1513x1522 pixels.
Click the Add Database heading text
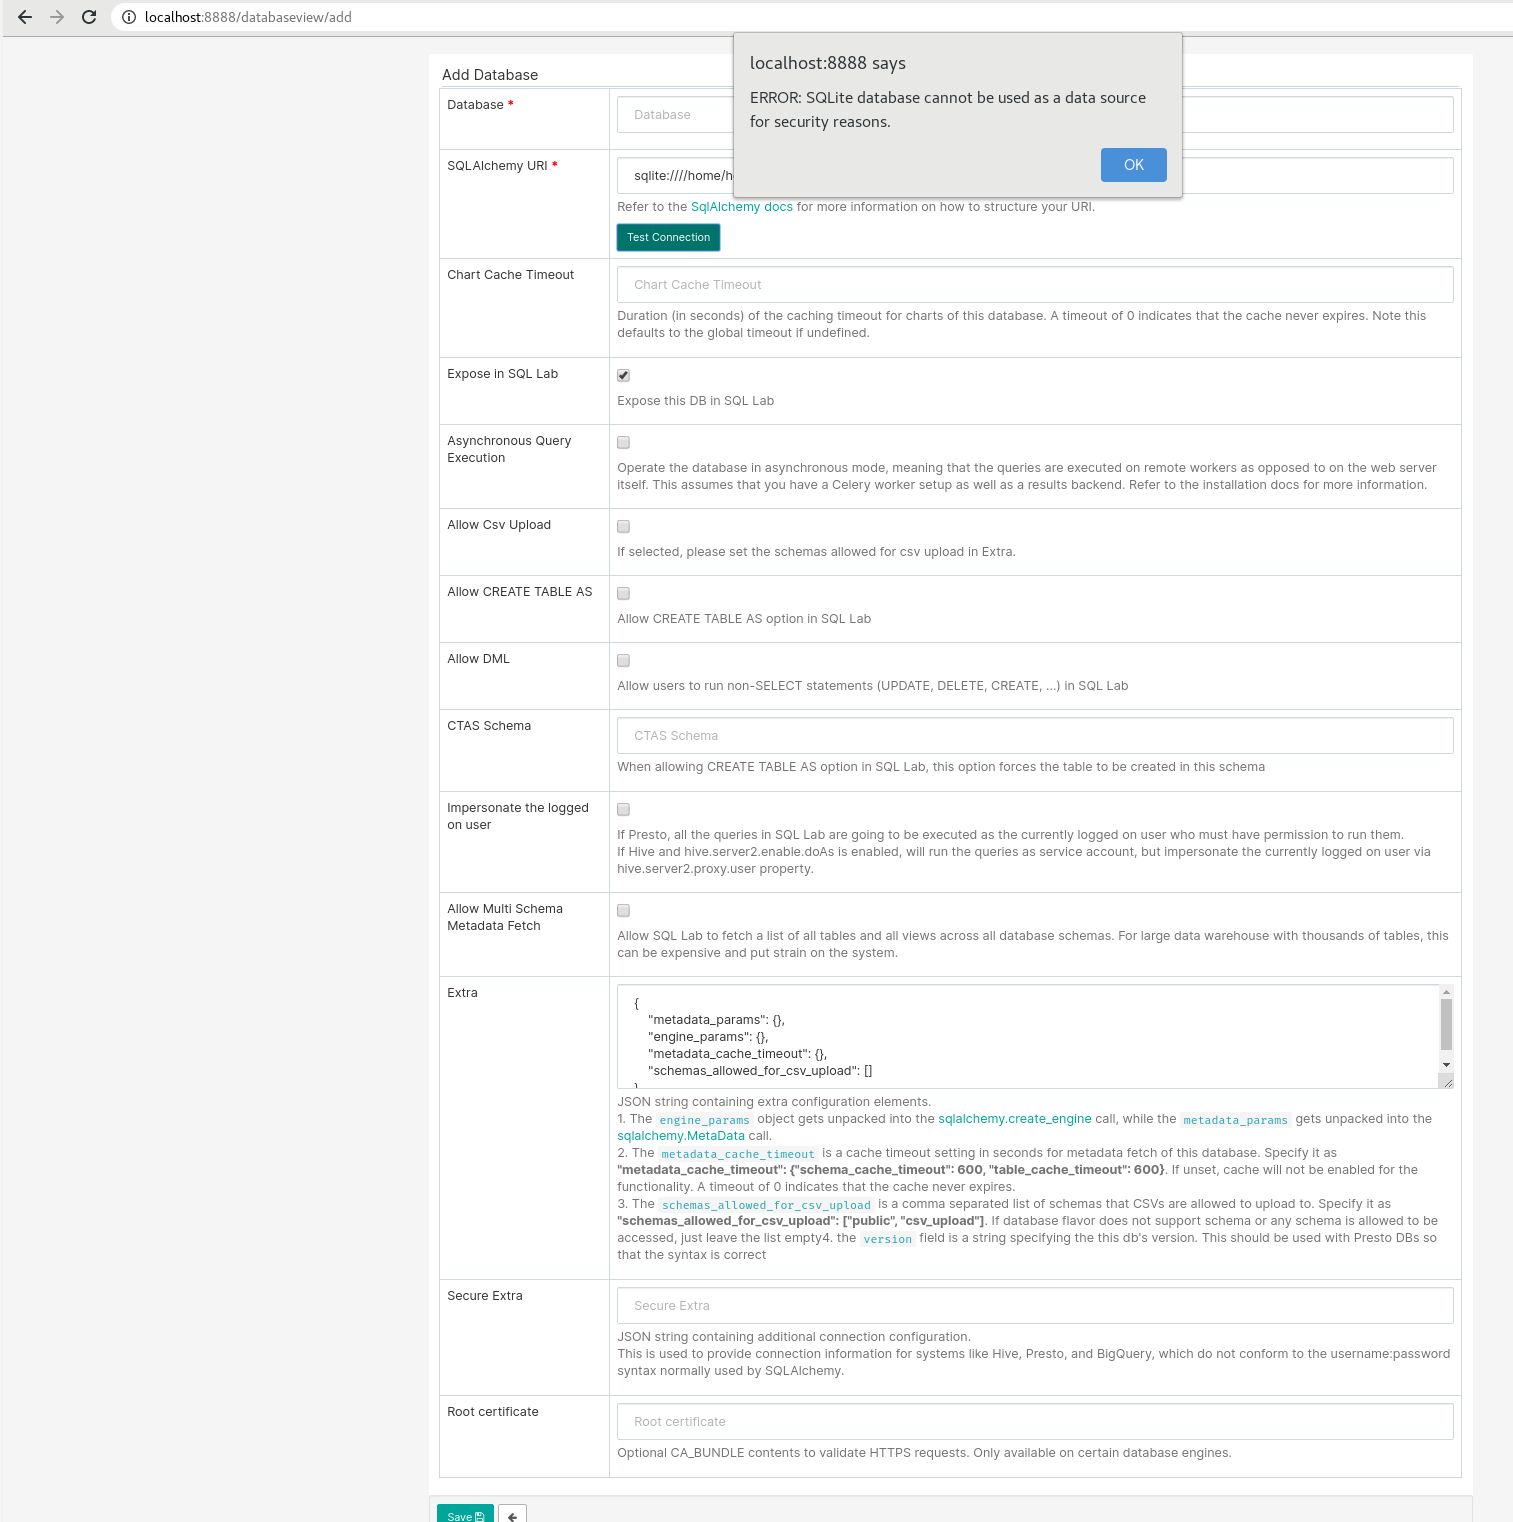coord(490,75)
